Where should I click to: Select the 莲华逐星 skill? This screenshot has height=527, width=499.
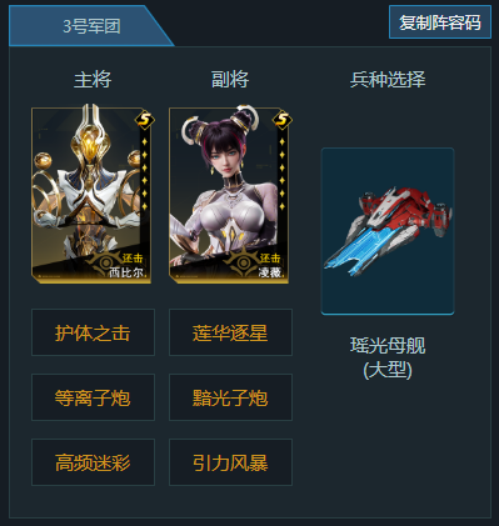(x=231, y=332)
